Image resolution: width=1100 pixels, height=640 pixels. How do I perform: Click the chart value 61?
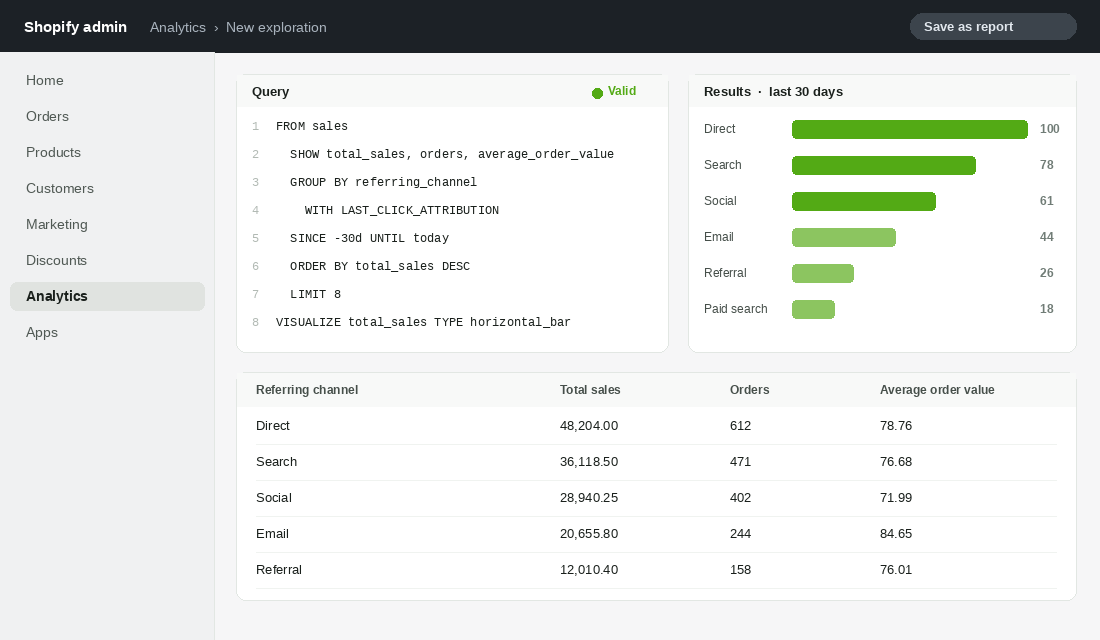pos(1047,201)
